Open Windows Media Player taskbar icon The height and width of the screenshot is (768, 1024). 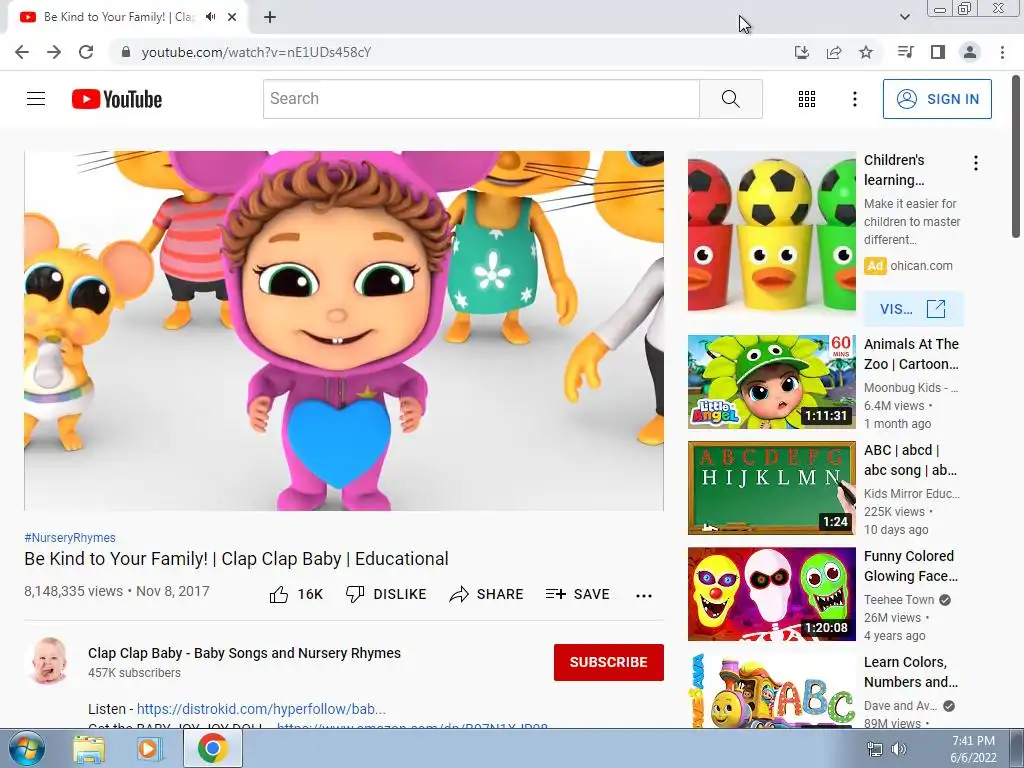[150, 749]
